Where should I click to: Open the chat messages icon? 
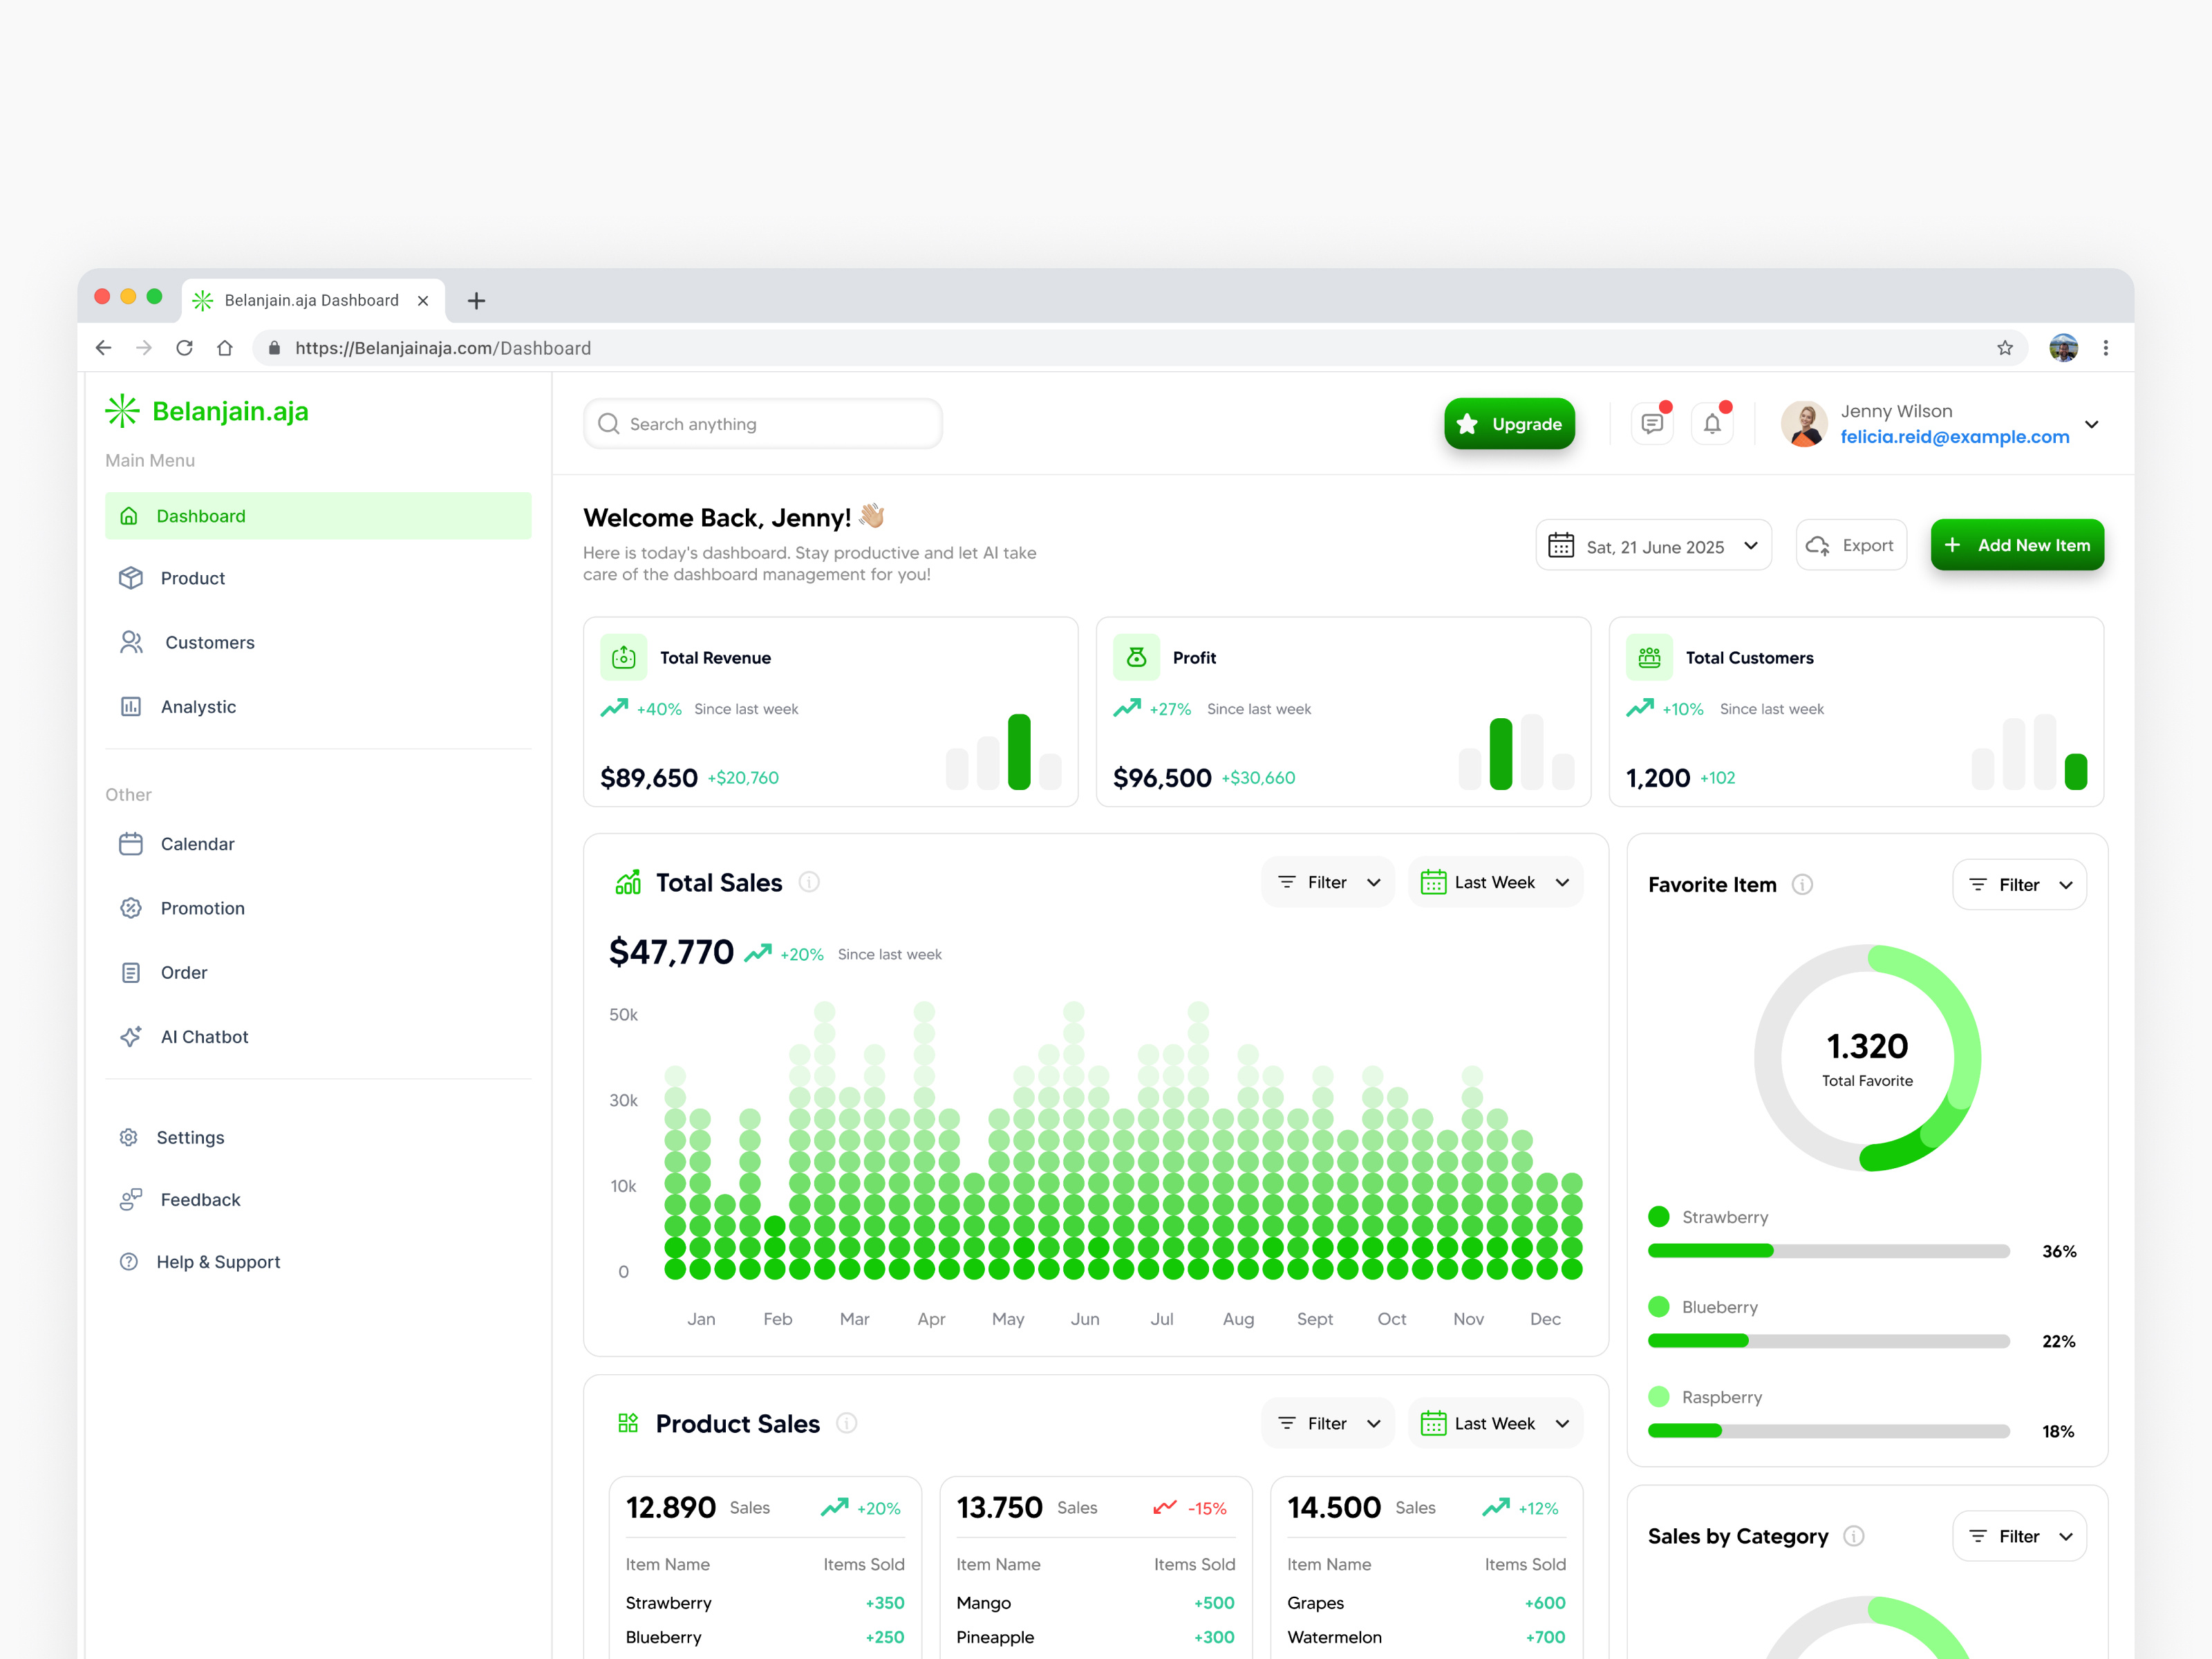click(x=1651, y=424)
